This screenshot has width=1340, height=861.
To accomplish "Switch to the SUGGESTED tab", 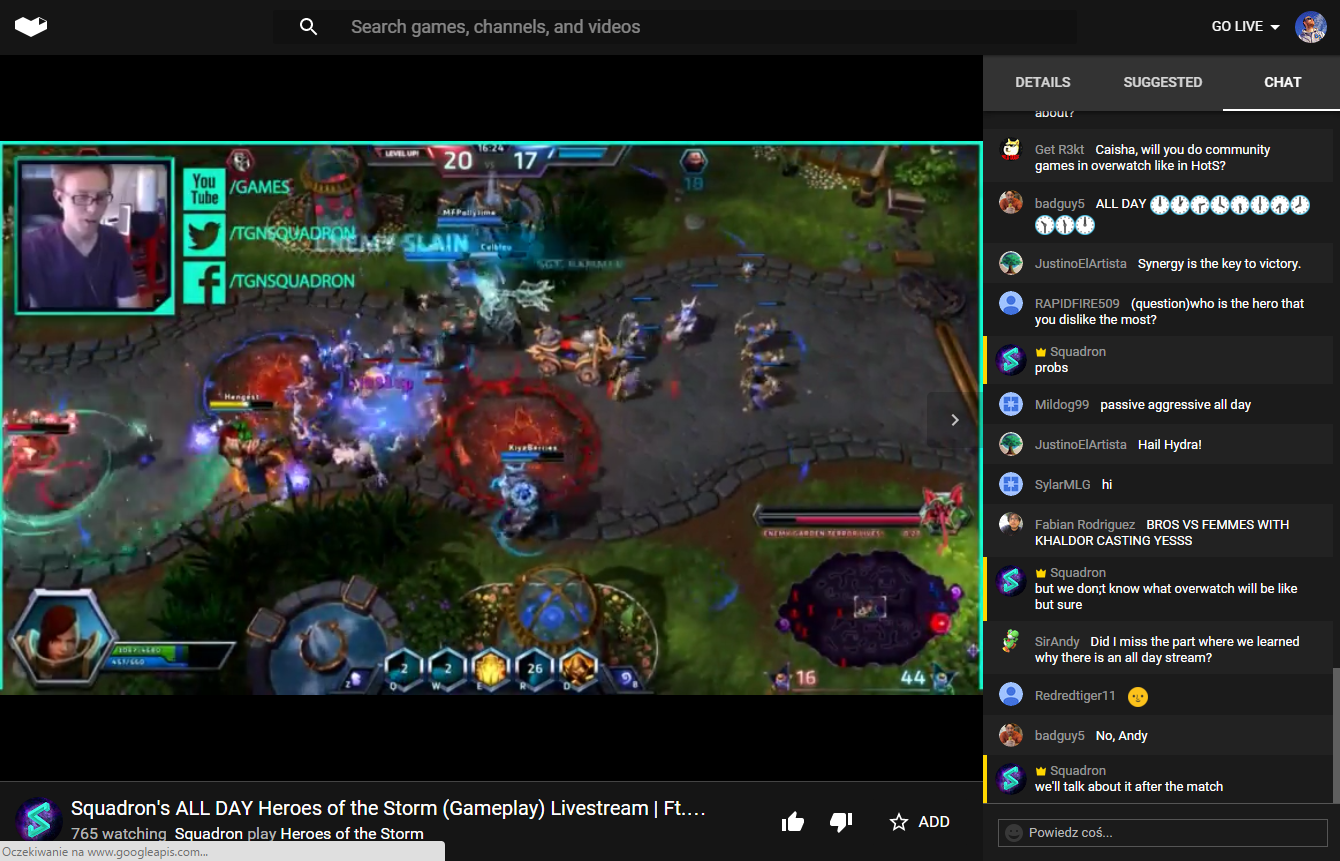I will [x=1162, y=82].
